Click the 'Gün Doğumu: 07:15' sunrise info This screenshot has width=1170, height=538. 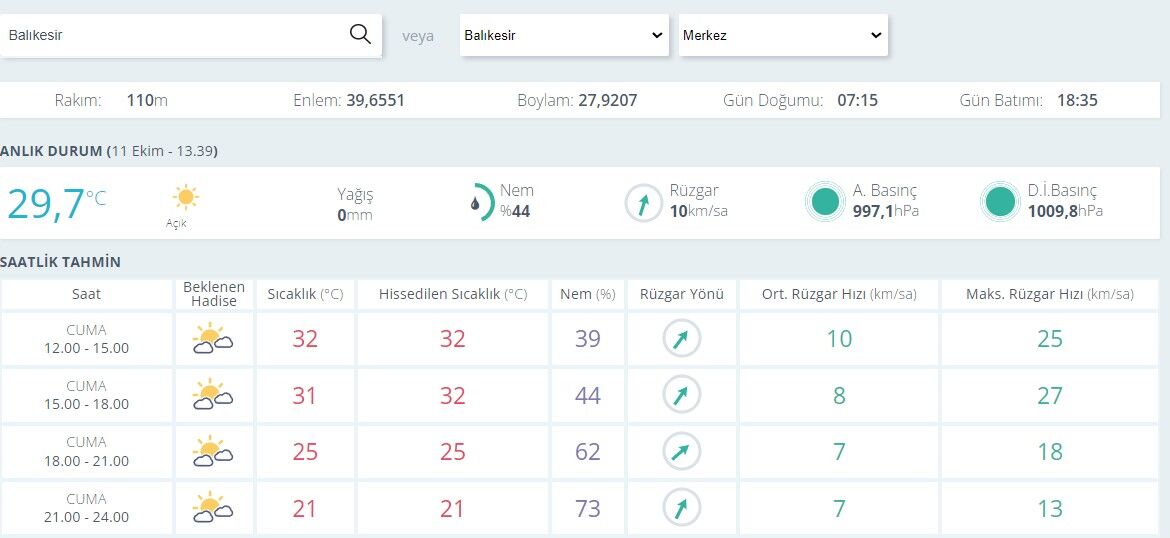(x=801, y=100)
